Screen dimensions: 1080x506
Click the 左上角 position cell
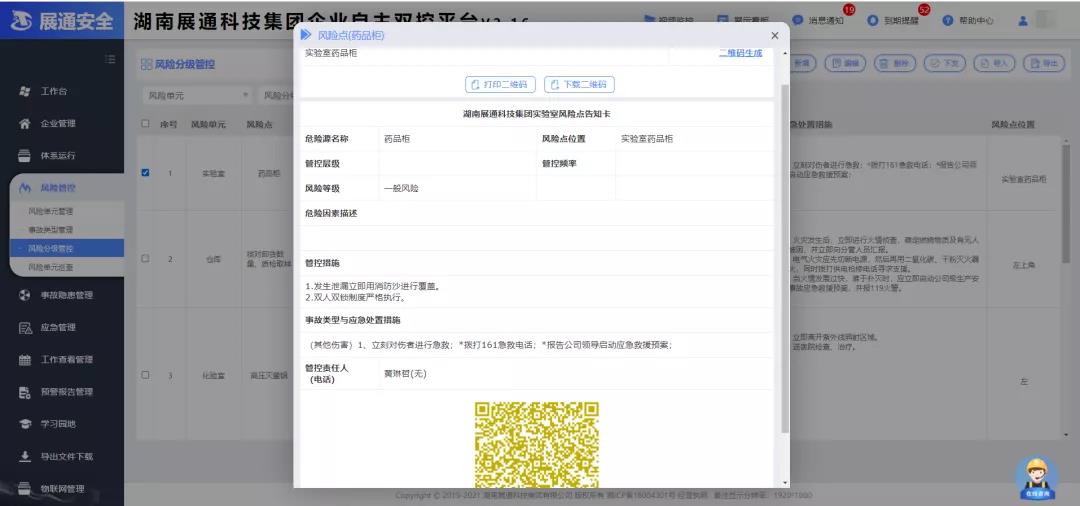pos(1024,264)
